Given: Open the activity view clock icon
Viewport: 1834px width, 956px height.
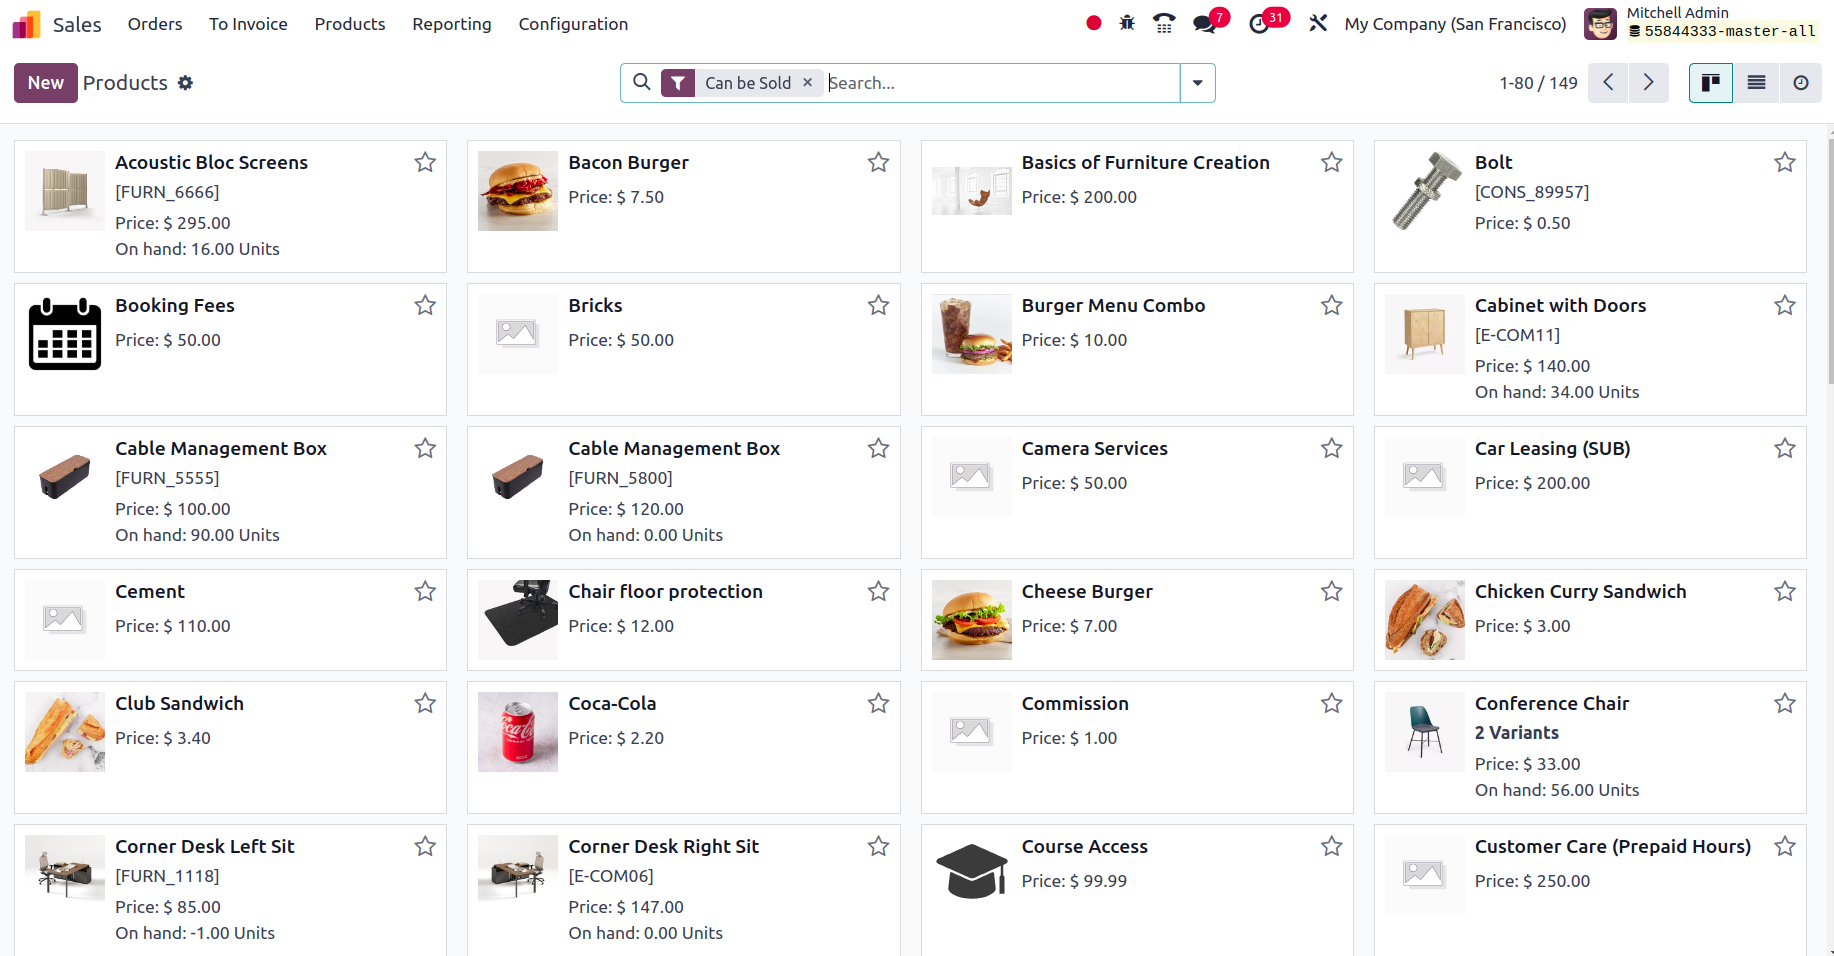Looking at the screenshot, I should pyautogui.click(x=1800, y=83).
